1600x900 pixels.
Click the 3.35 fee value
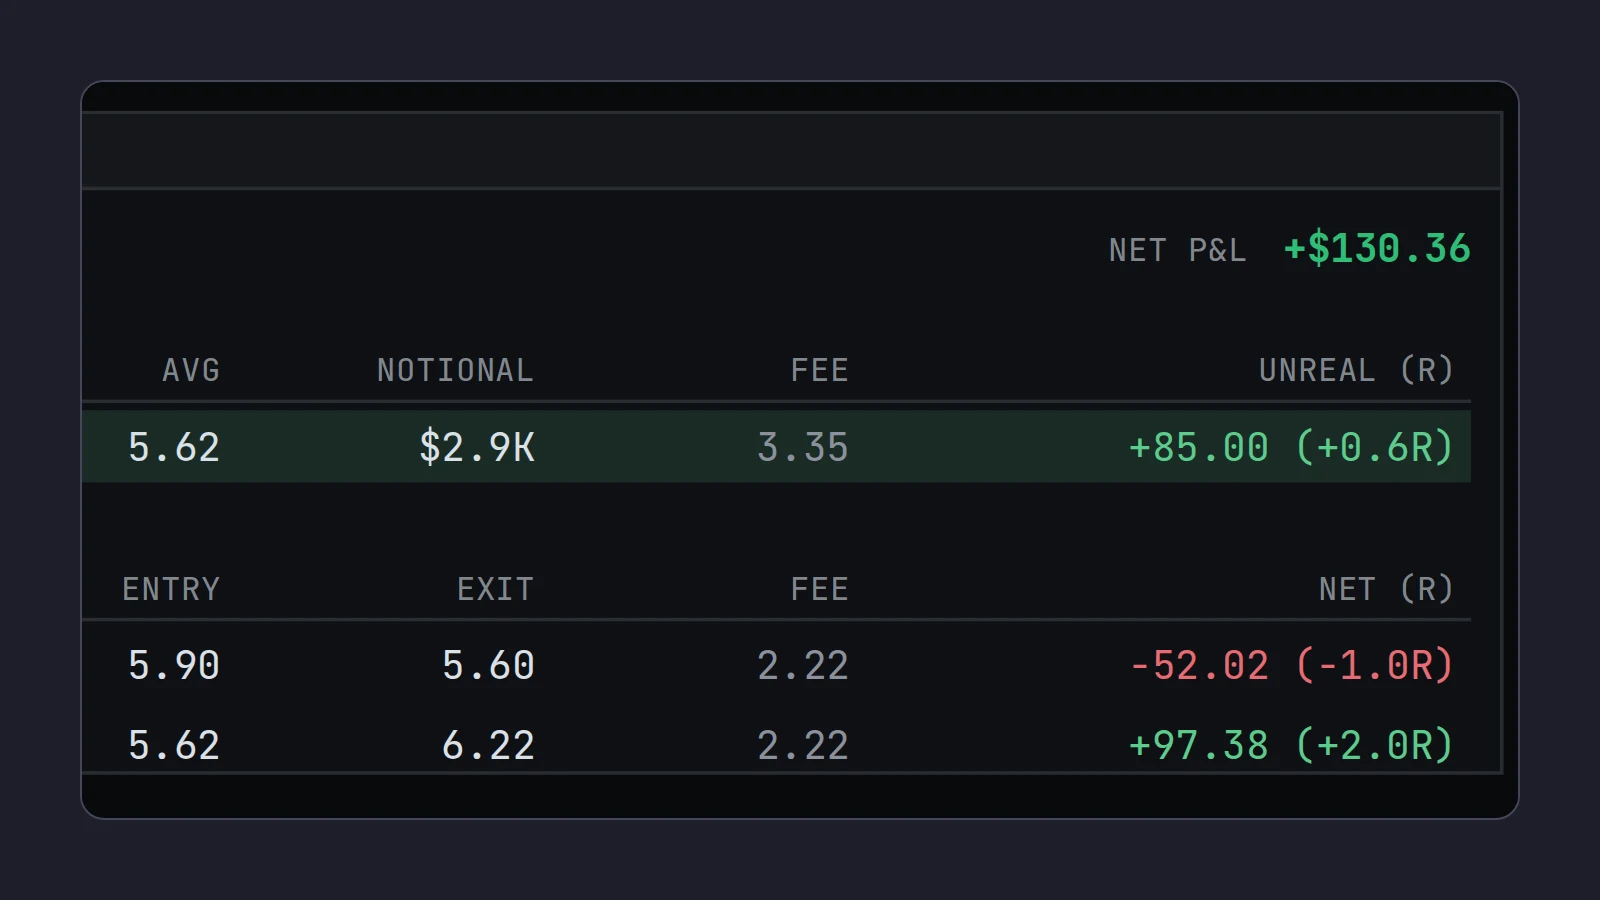pos(803,447)
